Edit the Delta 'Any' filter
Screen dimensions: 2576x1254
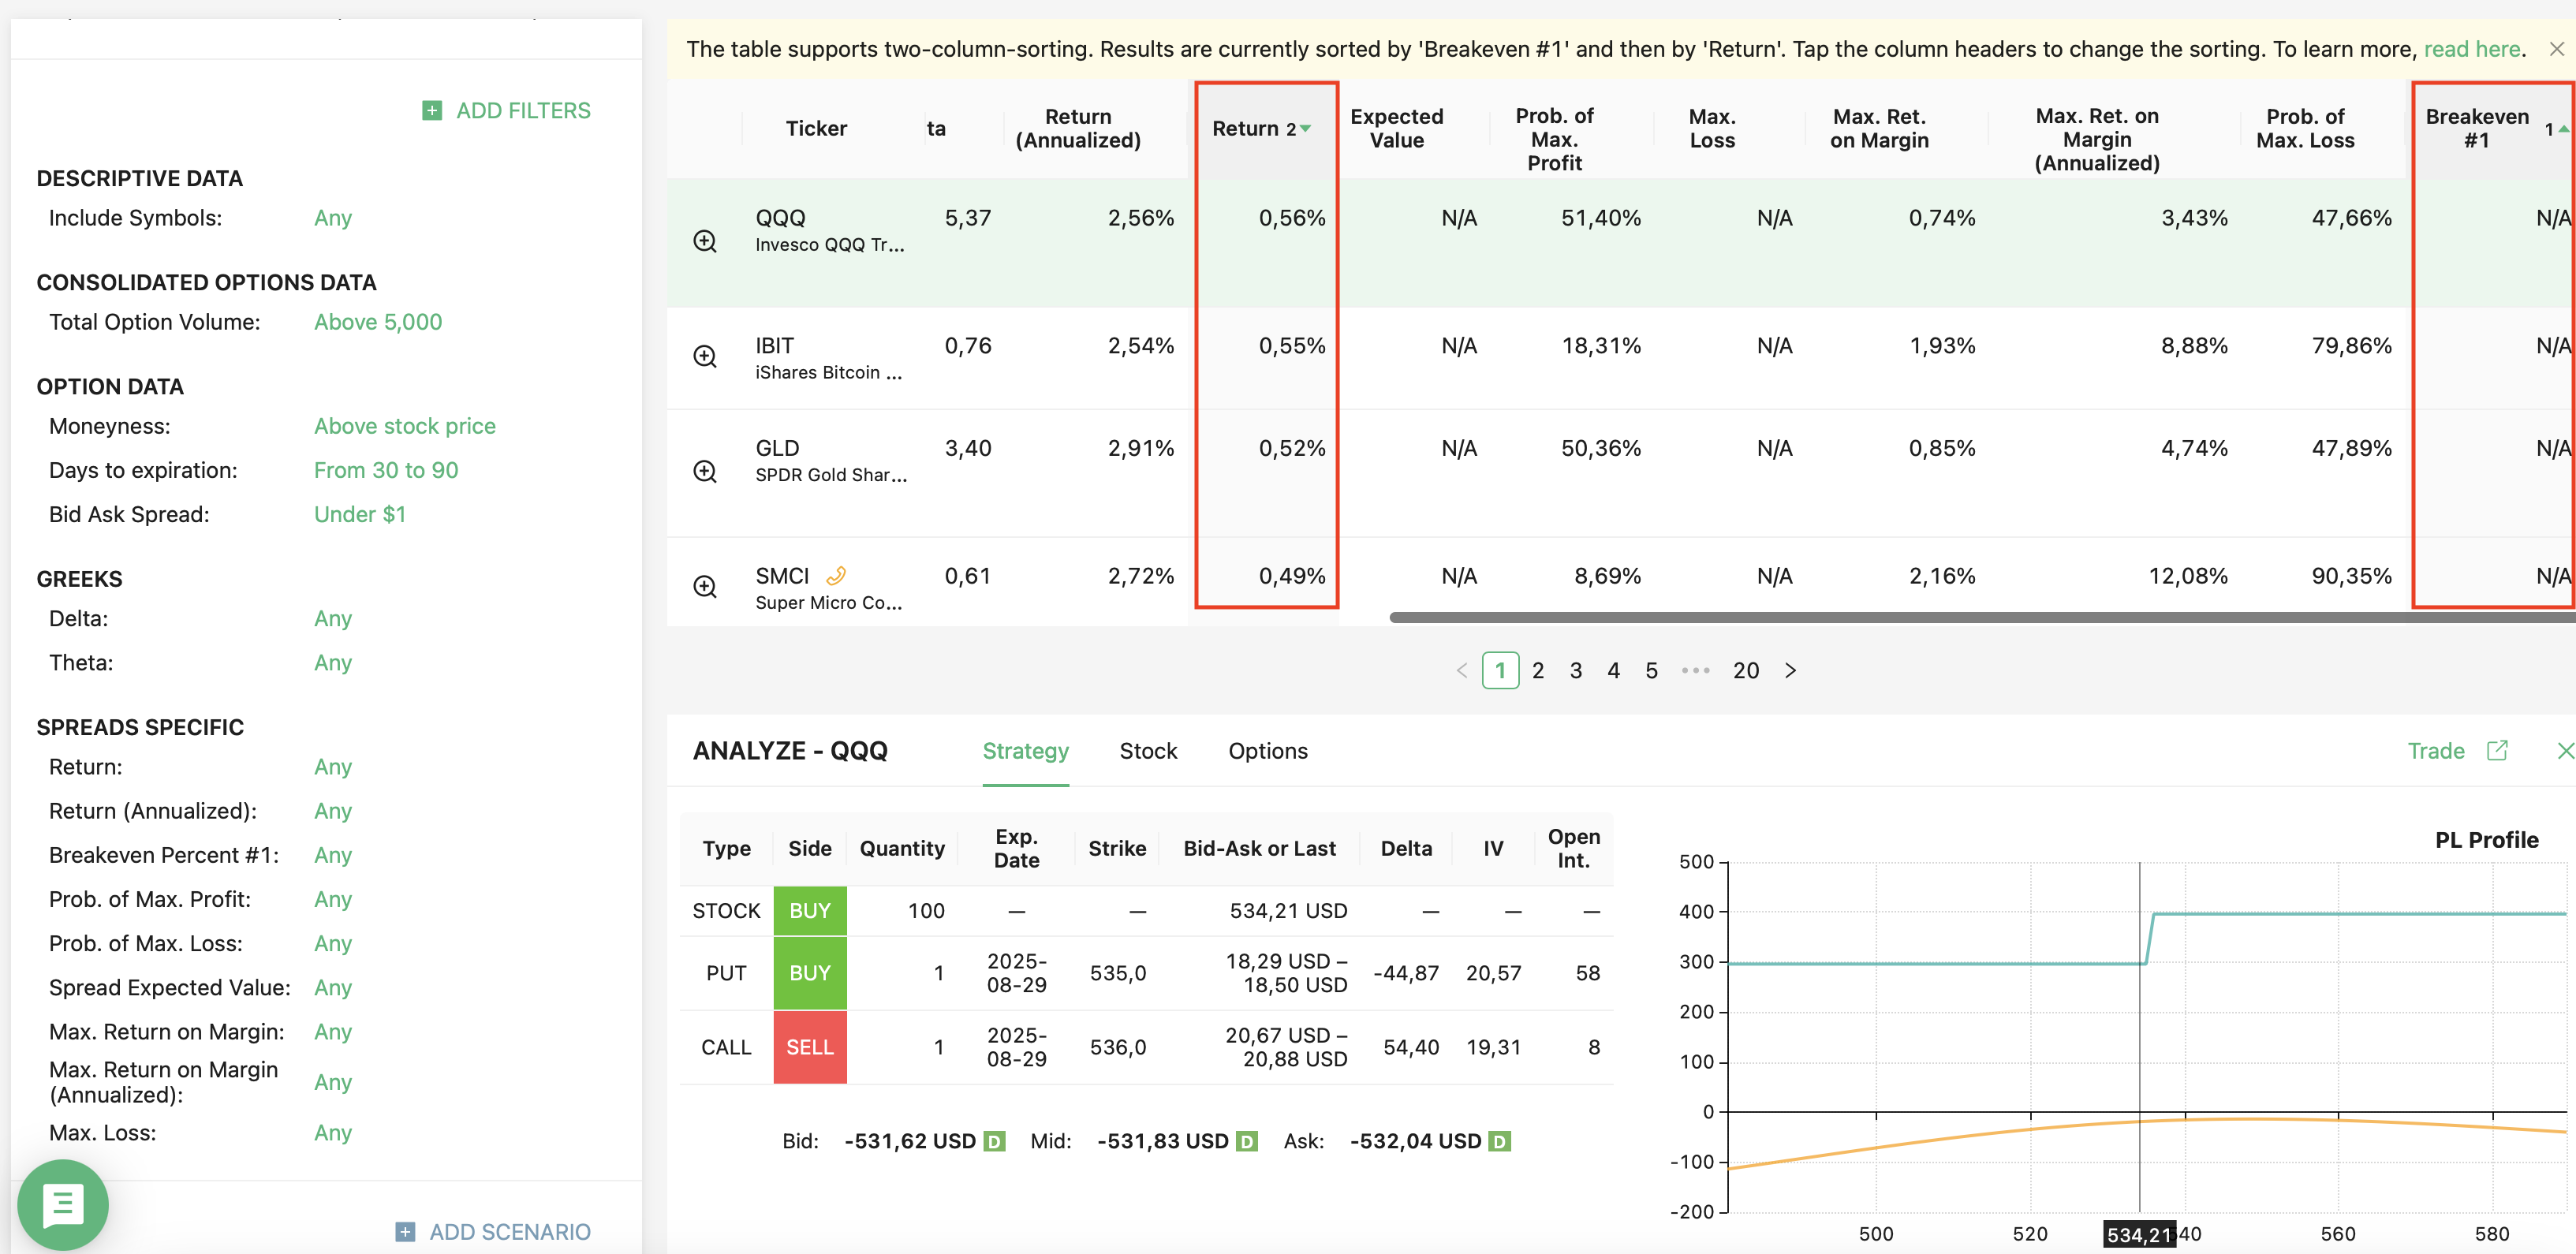[333, 619]
